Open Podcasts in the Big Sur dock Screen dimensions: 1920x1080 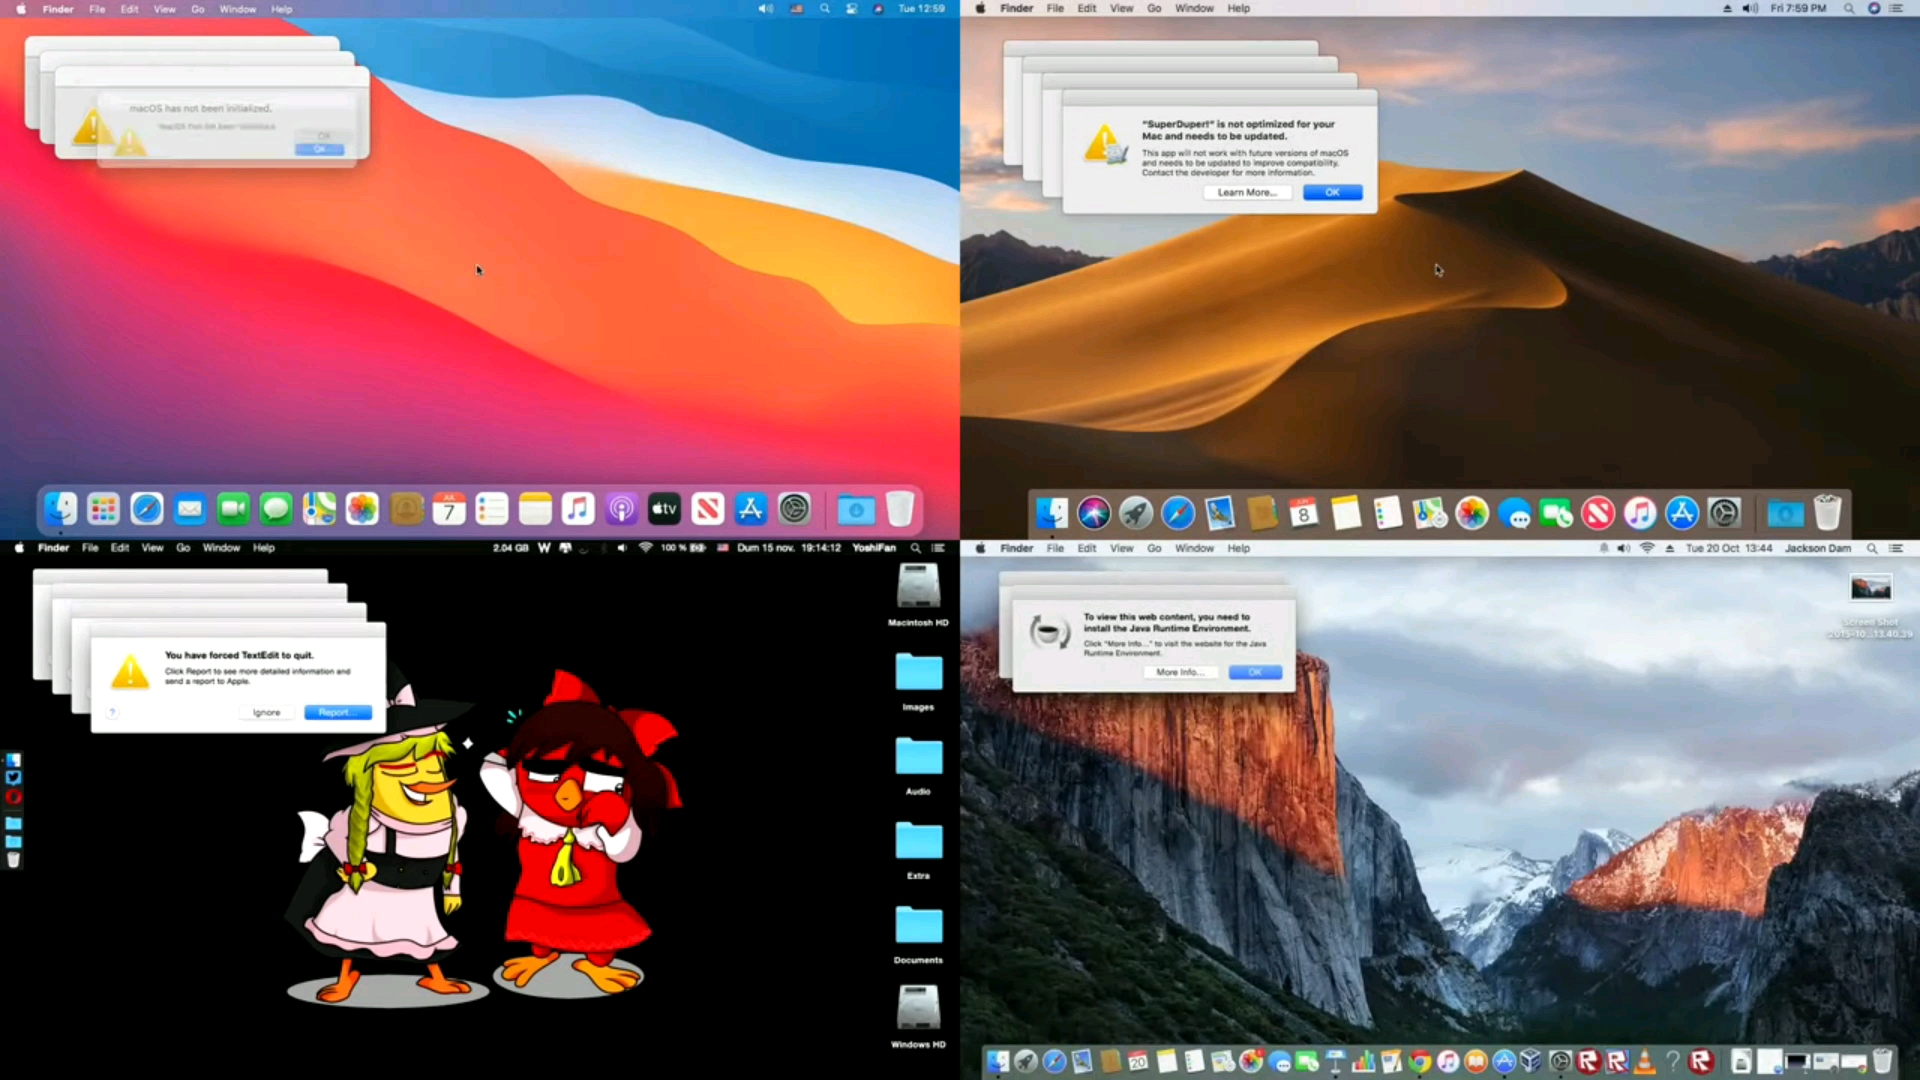tap(620, 509)
